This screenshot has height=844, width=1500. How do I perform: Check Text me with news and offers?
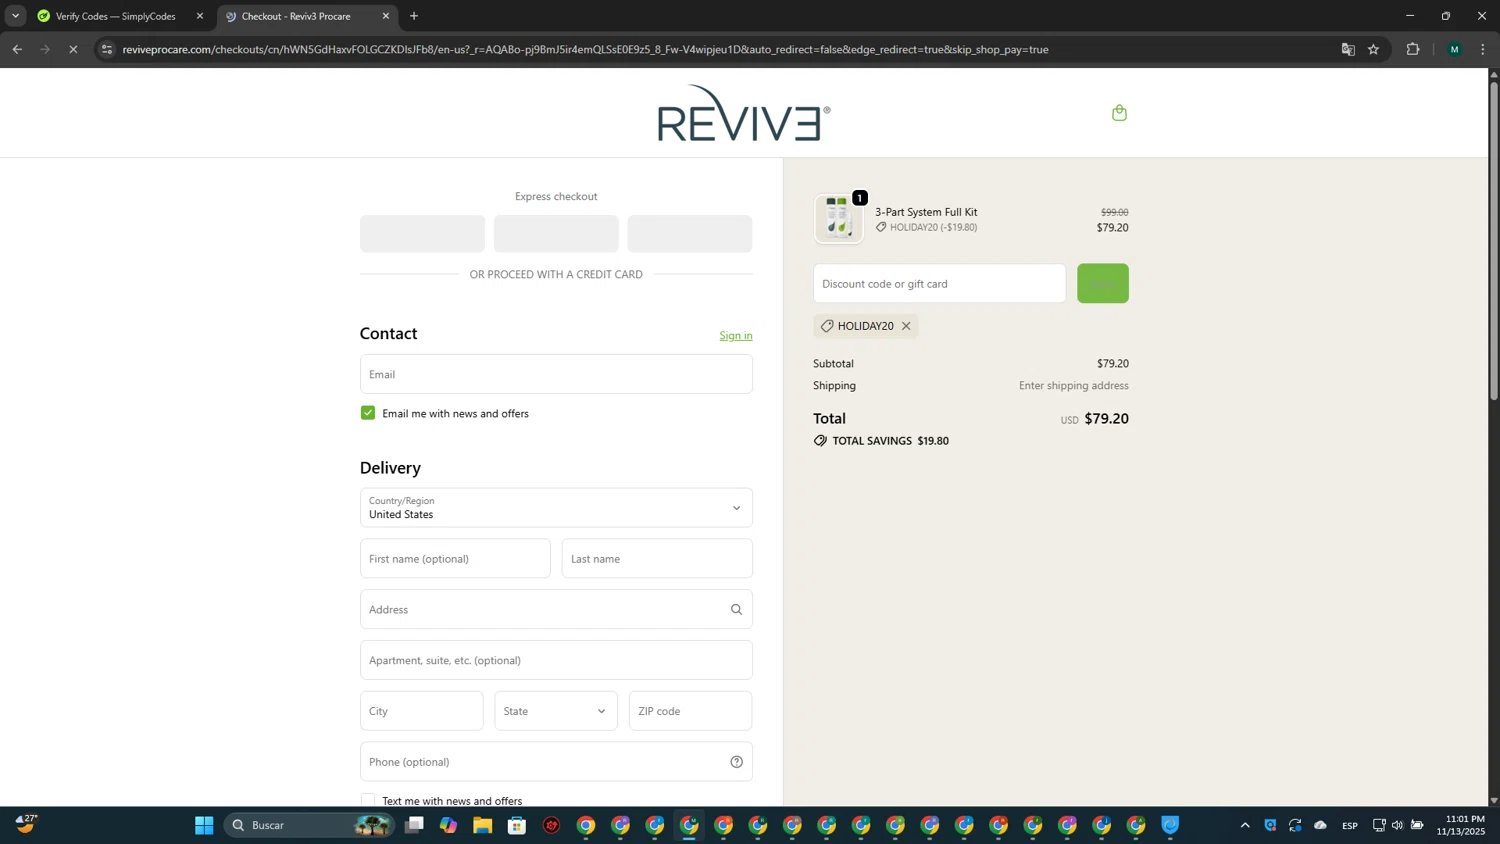[368, 800]
